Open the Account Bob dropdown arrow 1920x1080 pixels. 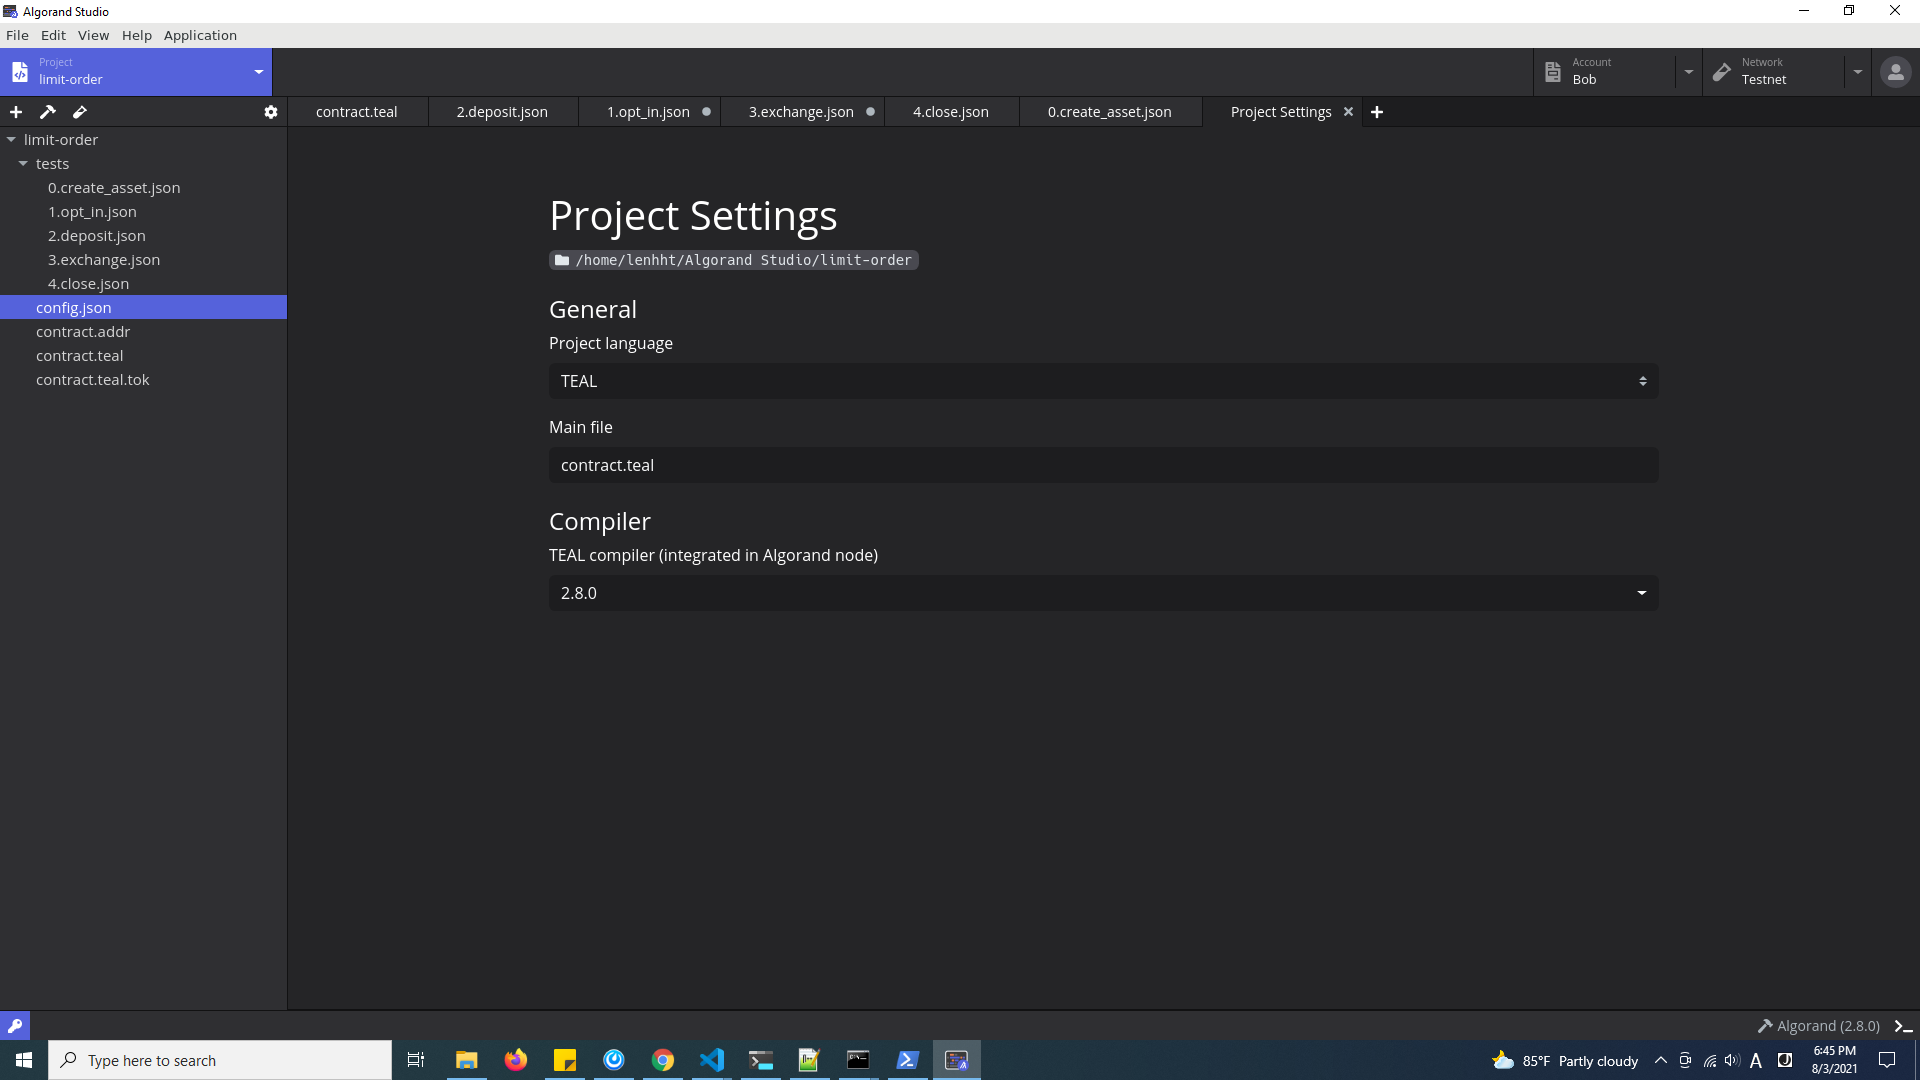[1688, 72]
